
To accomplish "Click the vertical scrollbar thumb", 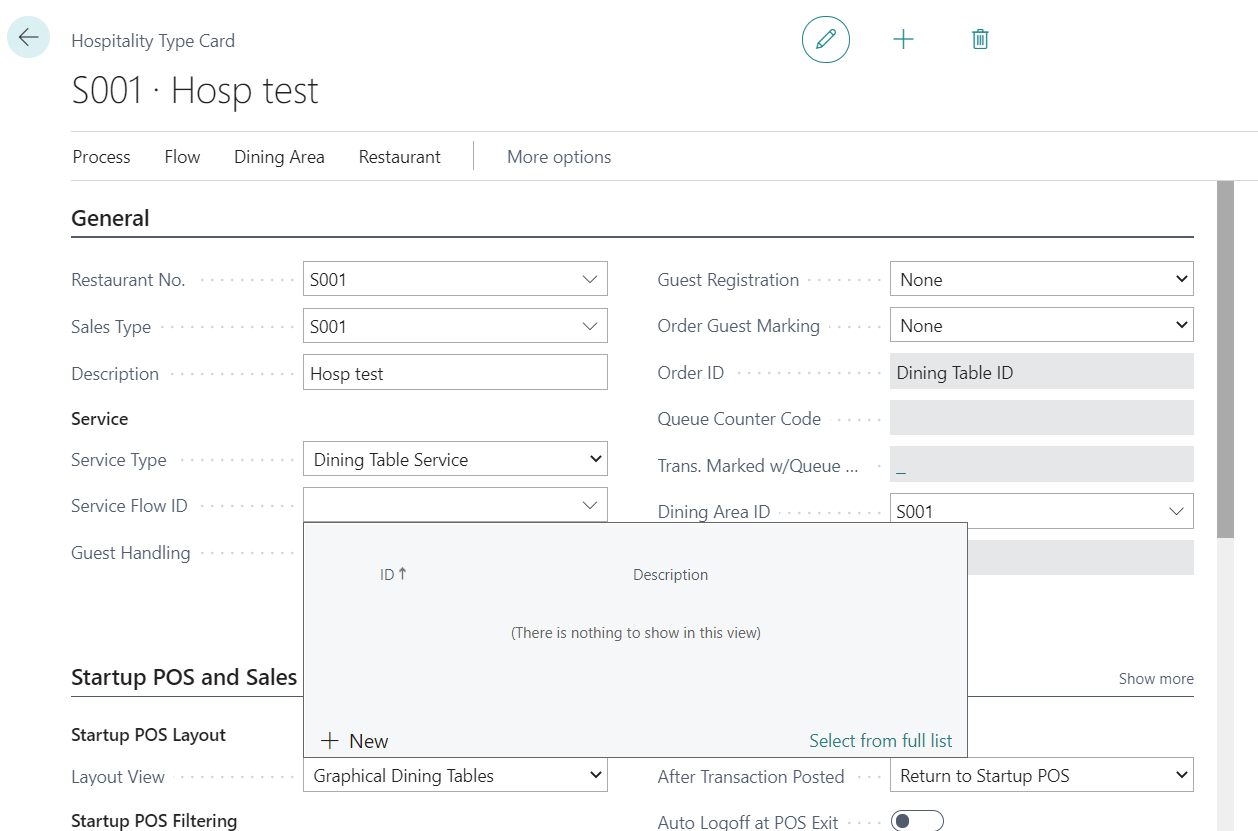I will click(x=1225, y=360).
